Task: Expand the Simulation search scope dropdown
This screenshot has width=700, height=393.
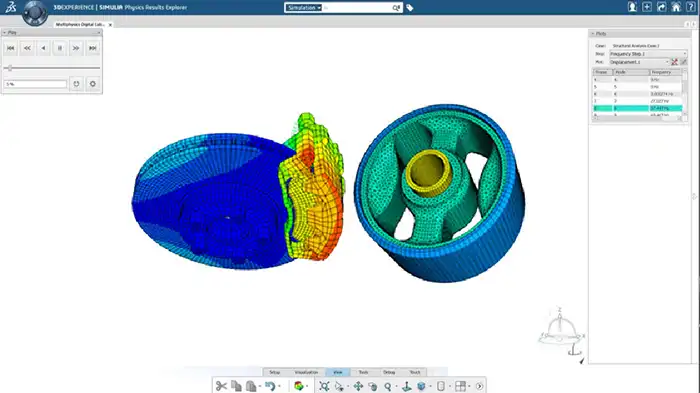Action: 304,8
